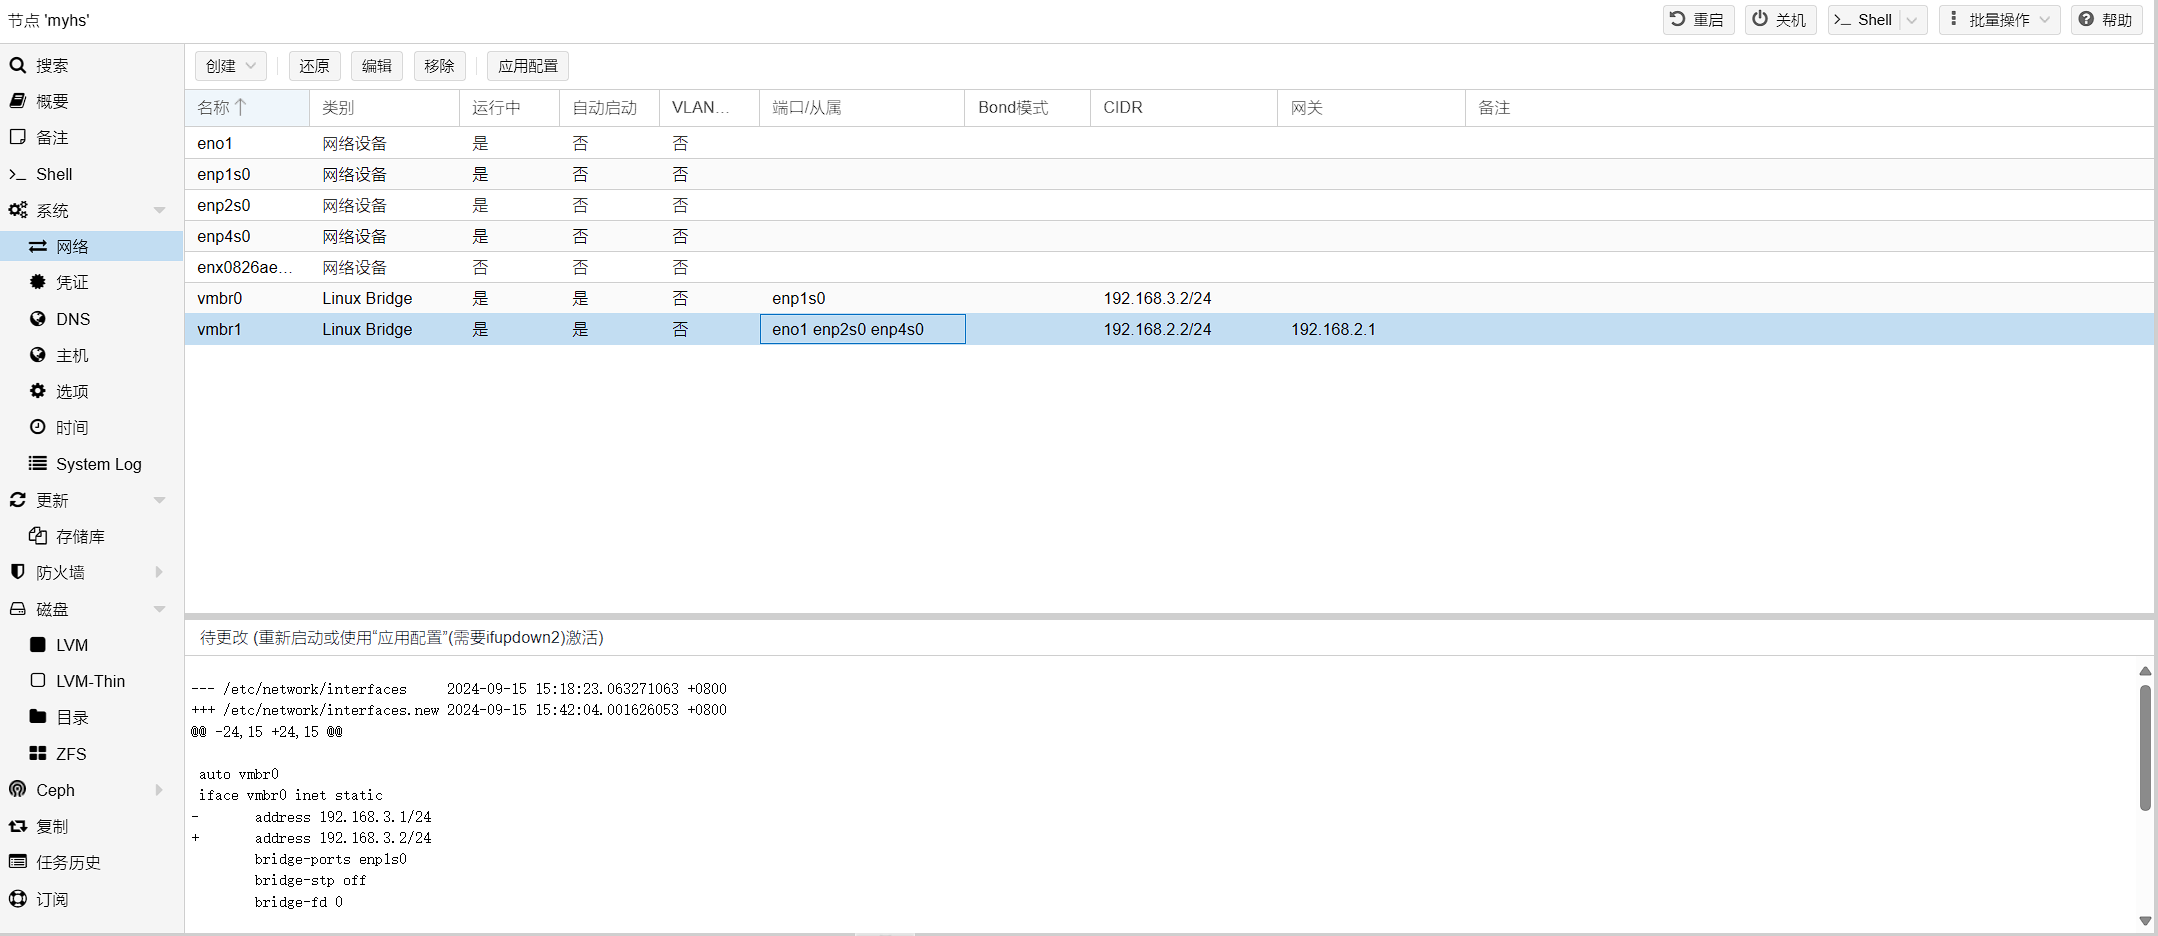This screenshot has width=2158, height=936.
Task: Click the 目录 folder icon
Action: click(38, 717)
